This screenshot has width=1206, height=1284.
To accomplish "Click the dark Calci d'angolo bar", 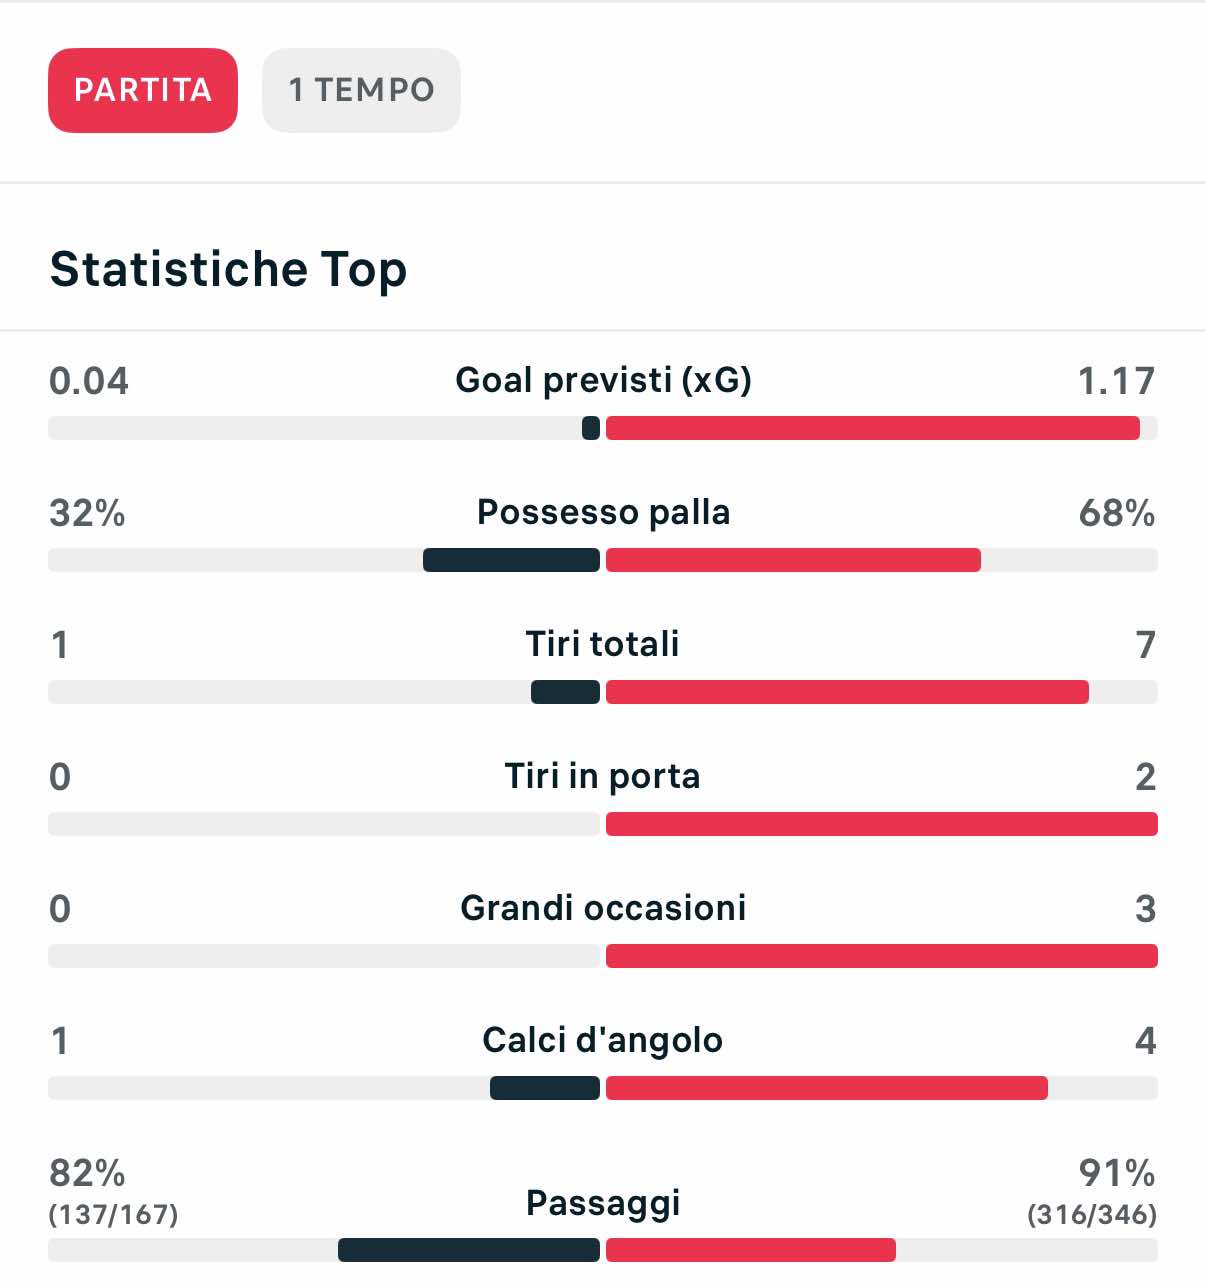I will click(x=545, y=1088).
